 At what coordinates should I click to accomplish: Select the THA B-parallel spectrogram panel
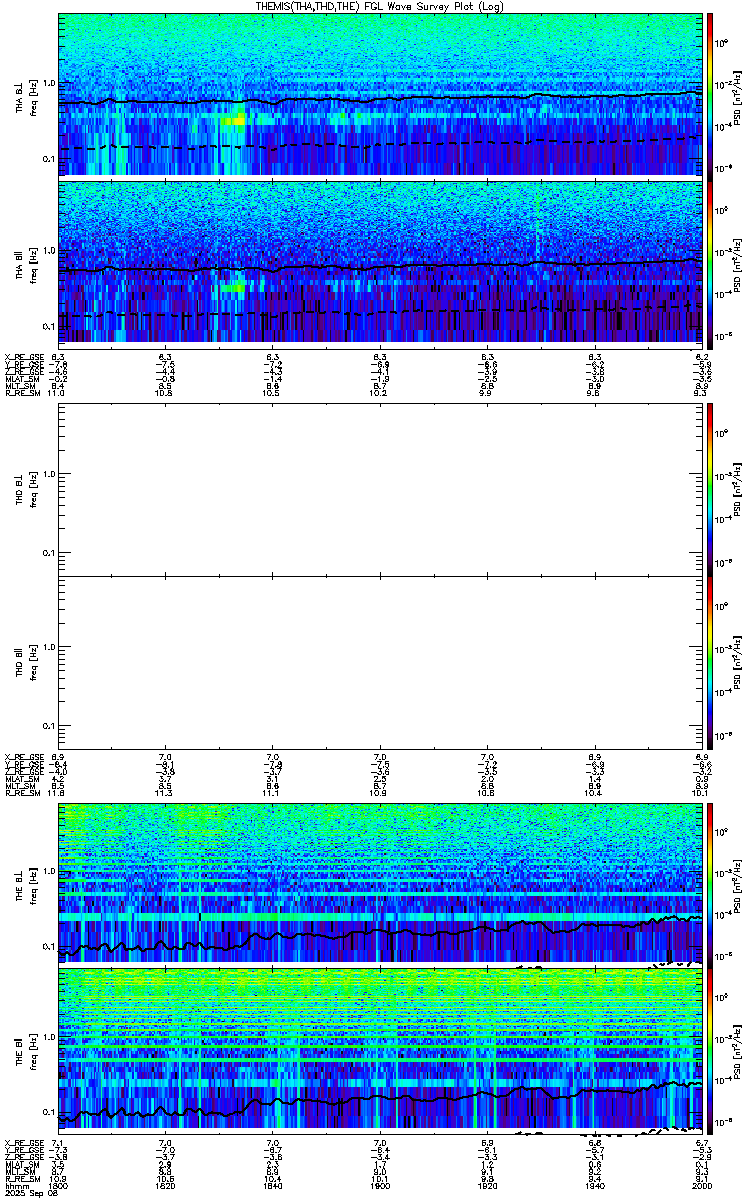click(381, 263)
